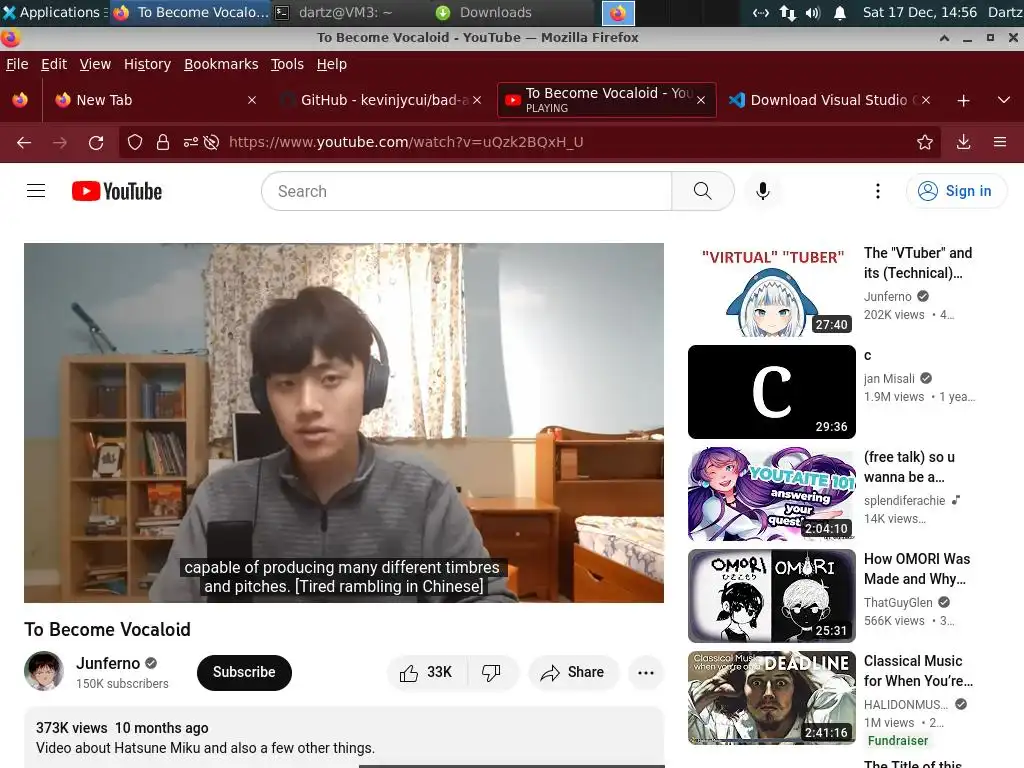
Task: Open the notification bell in system panel
Action: pyautogui.click(x=840, y=12)
